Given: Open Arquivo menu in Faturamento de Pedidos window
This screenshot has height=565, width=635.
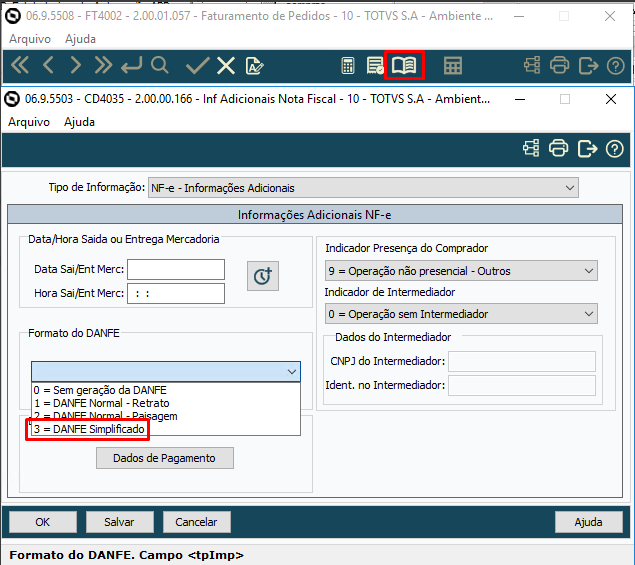Looking at the screenshot, I should tap(30, 39).
